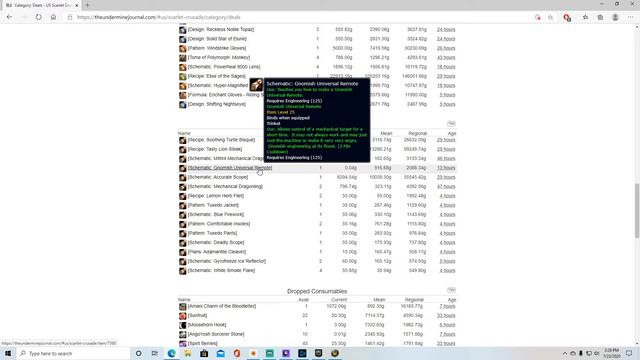Open the Schematic: Accurate Scope link
This screenshot has height=360, width=640.
click(218, 177)
